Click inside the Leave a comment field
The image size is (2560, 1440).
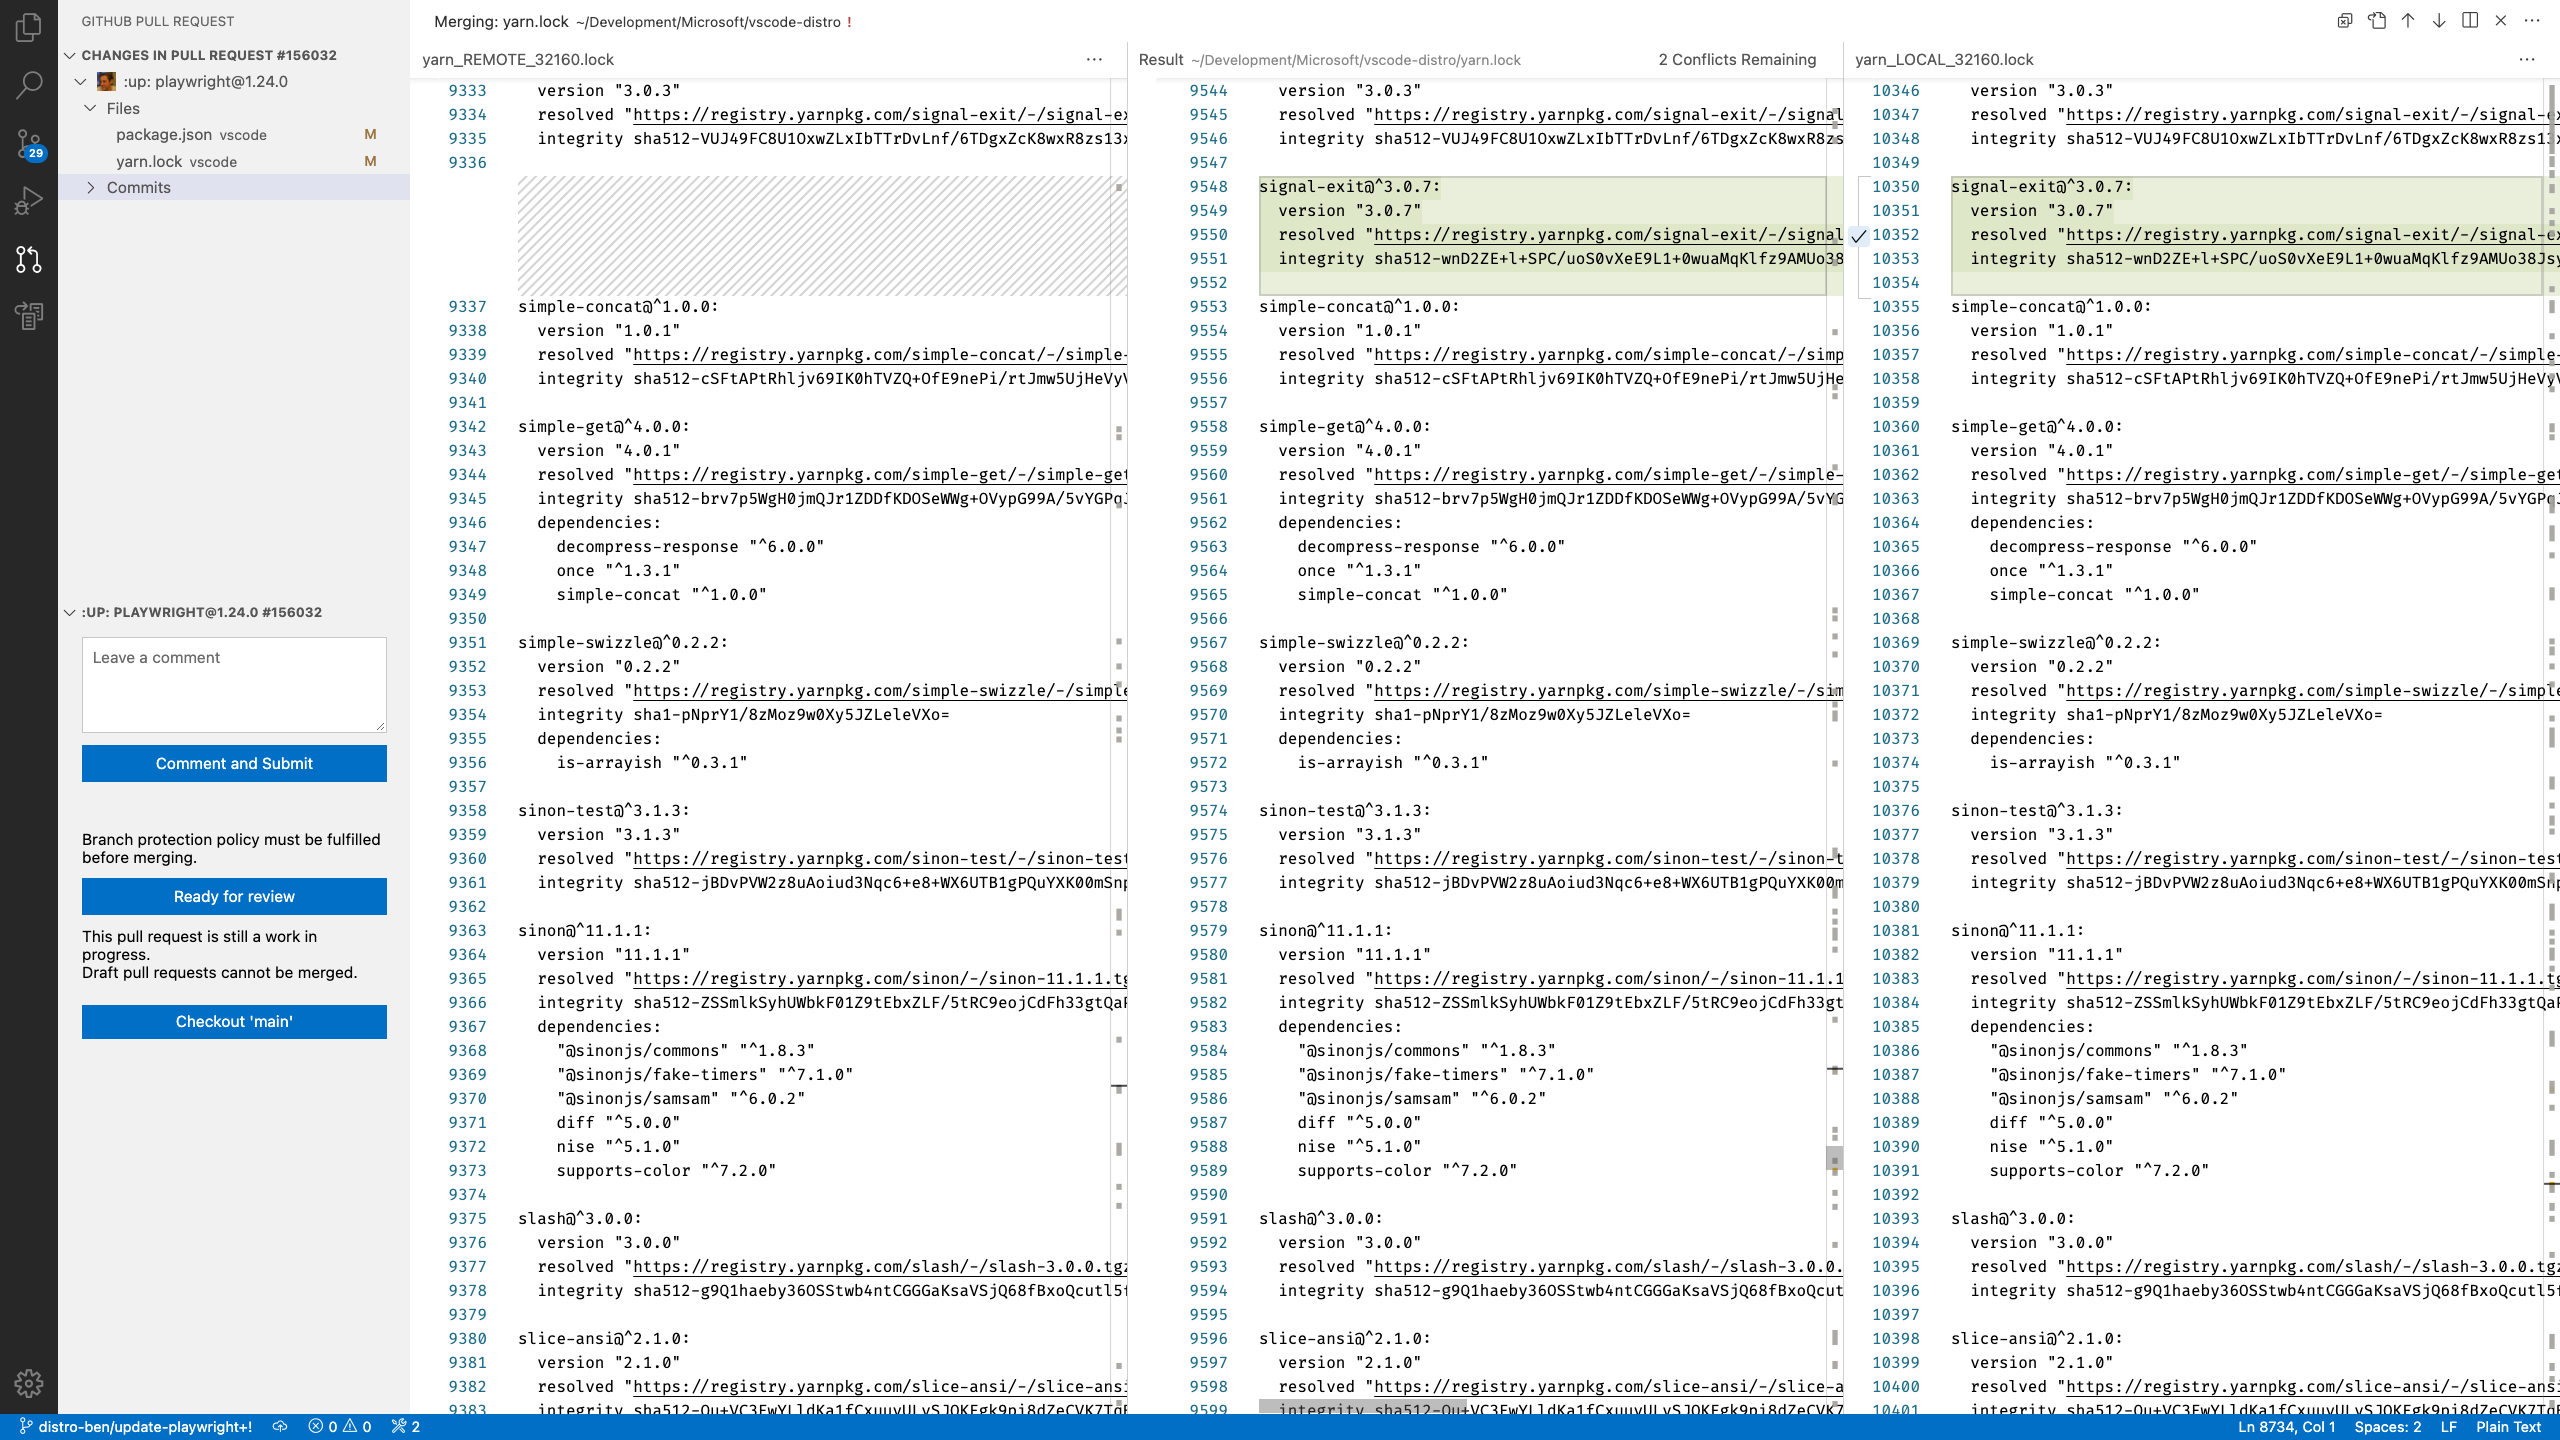tap(234, 684)
